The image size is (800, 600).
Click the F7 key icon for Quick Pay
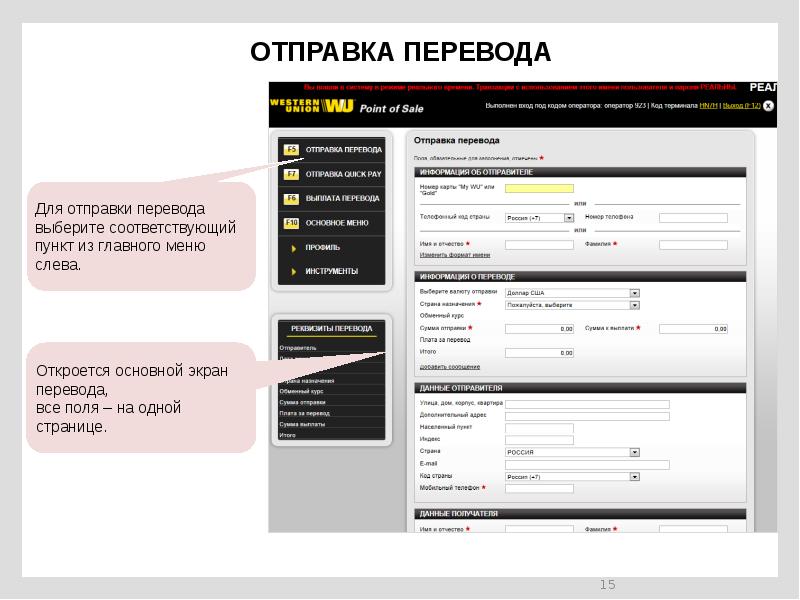(x=291, y=174)
